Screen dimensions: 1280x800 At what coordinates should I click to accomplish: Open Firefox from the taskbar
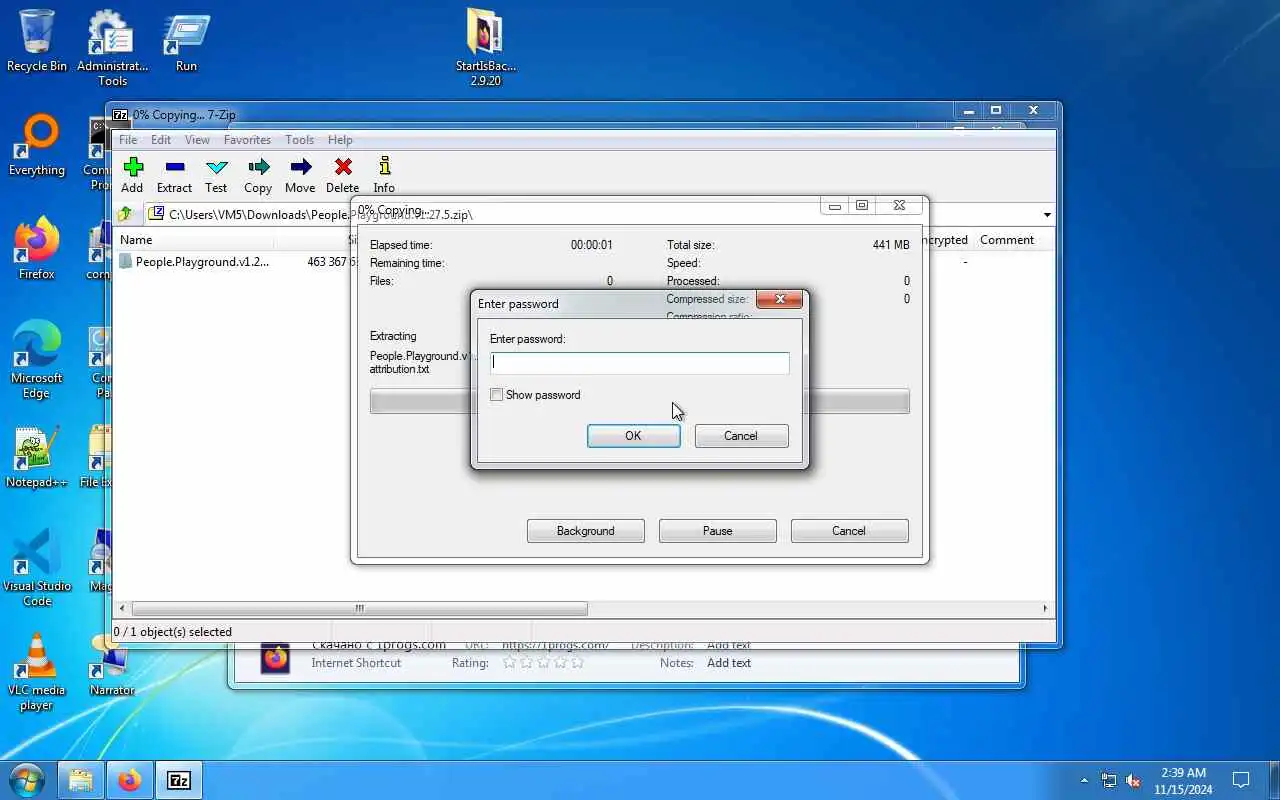point(130,780)
